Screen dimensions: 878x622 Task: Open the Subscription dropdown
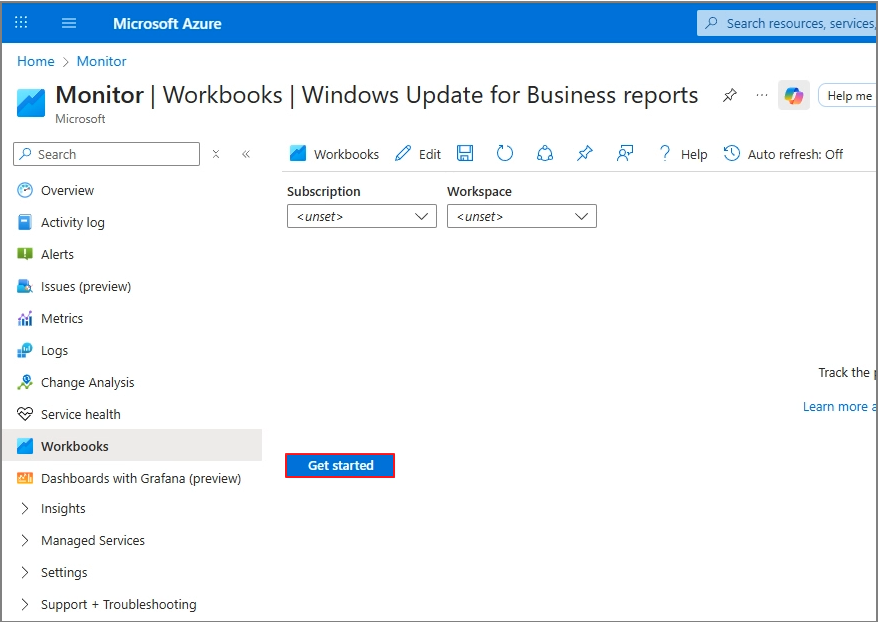pyautogui.click(x=362, y=216)
